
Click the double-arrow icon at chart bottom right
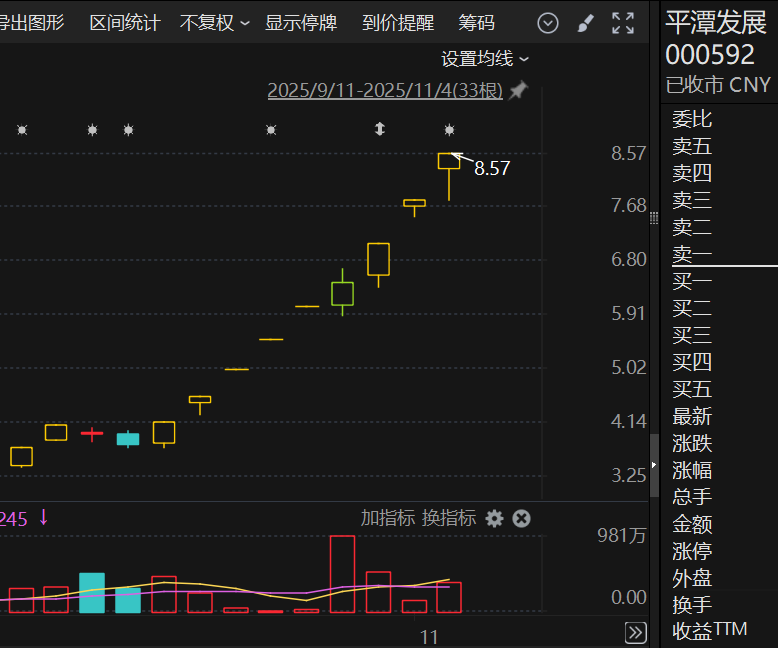[x=635, y=632]
